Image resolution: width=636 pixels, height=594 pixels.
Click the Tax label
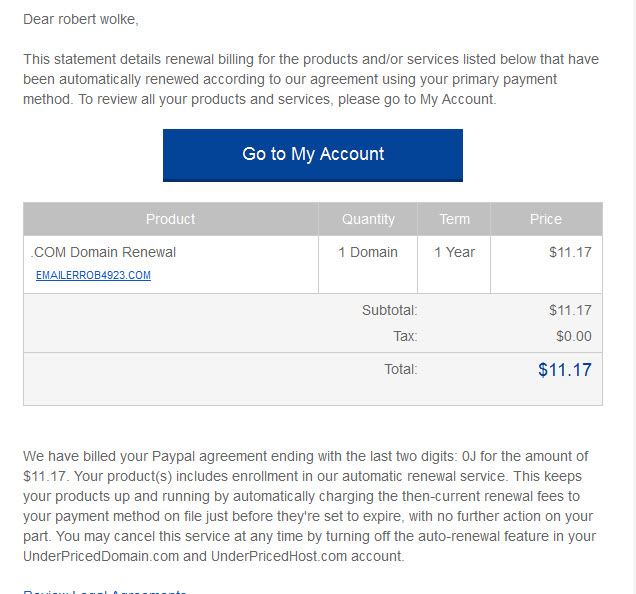click(x=405, y=336)
